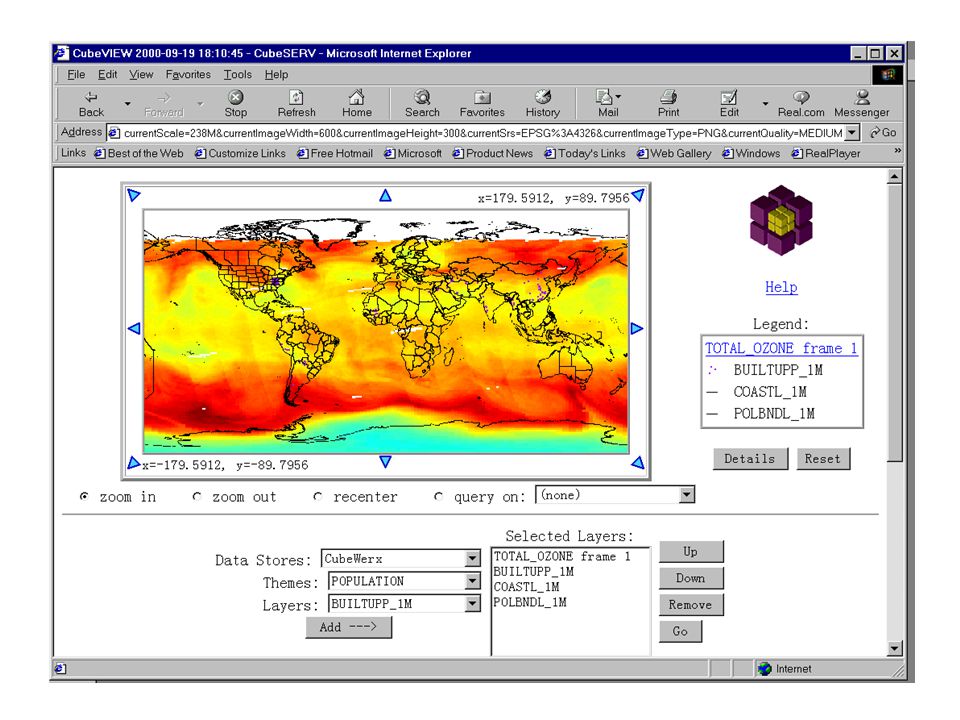
Task: Click the Forward toolbar icon
Action: click(x=163, y=103)
